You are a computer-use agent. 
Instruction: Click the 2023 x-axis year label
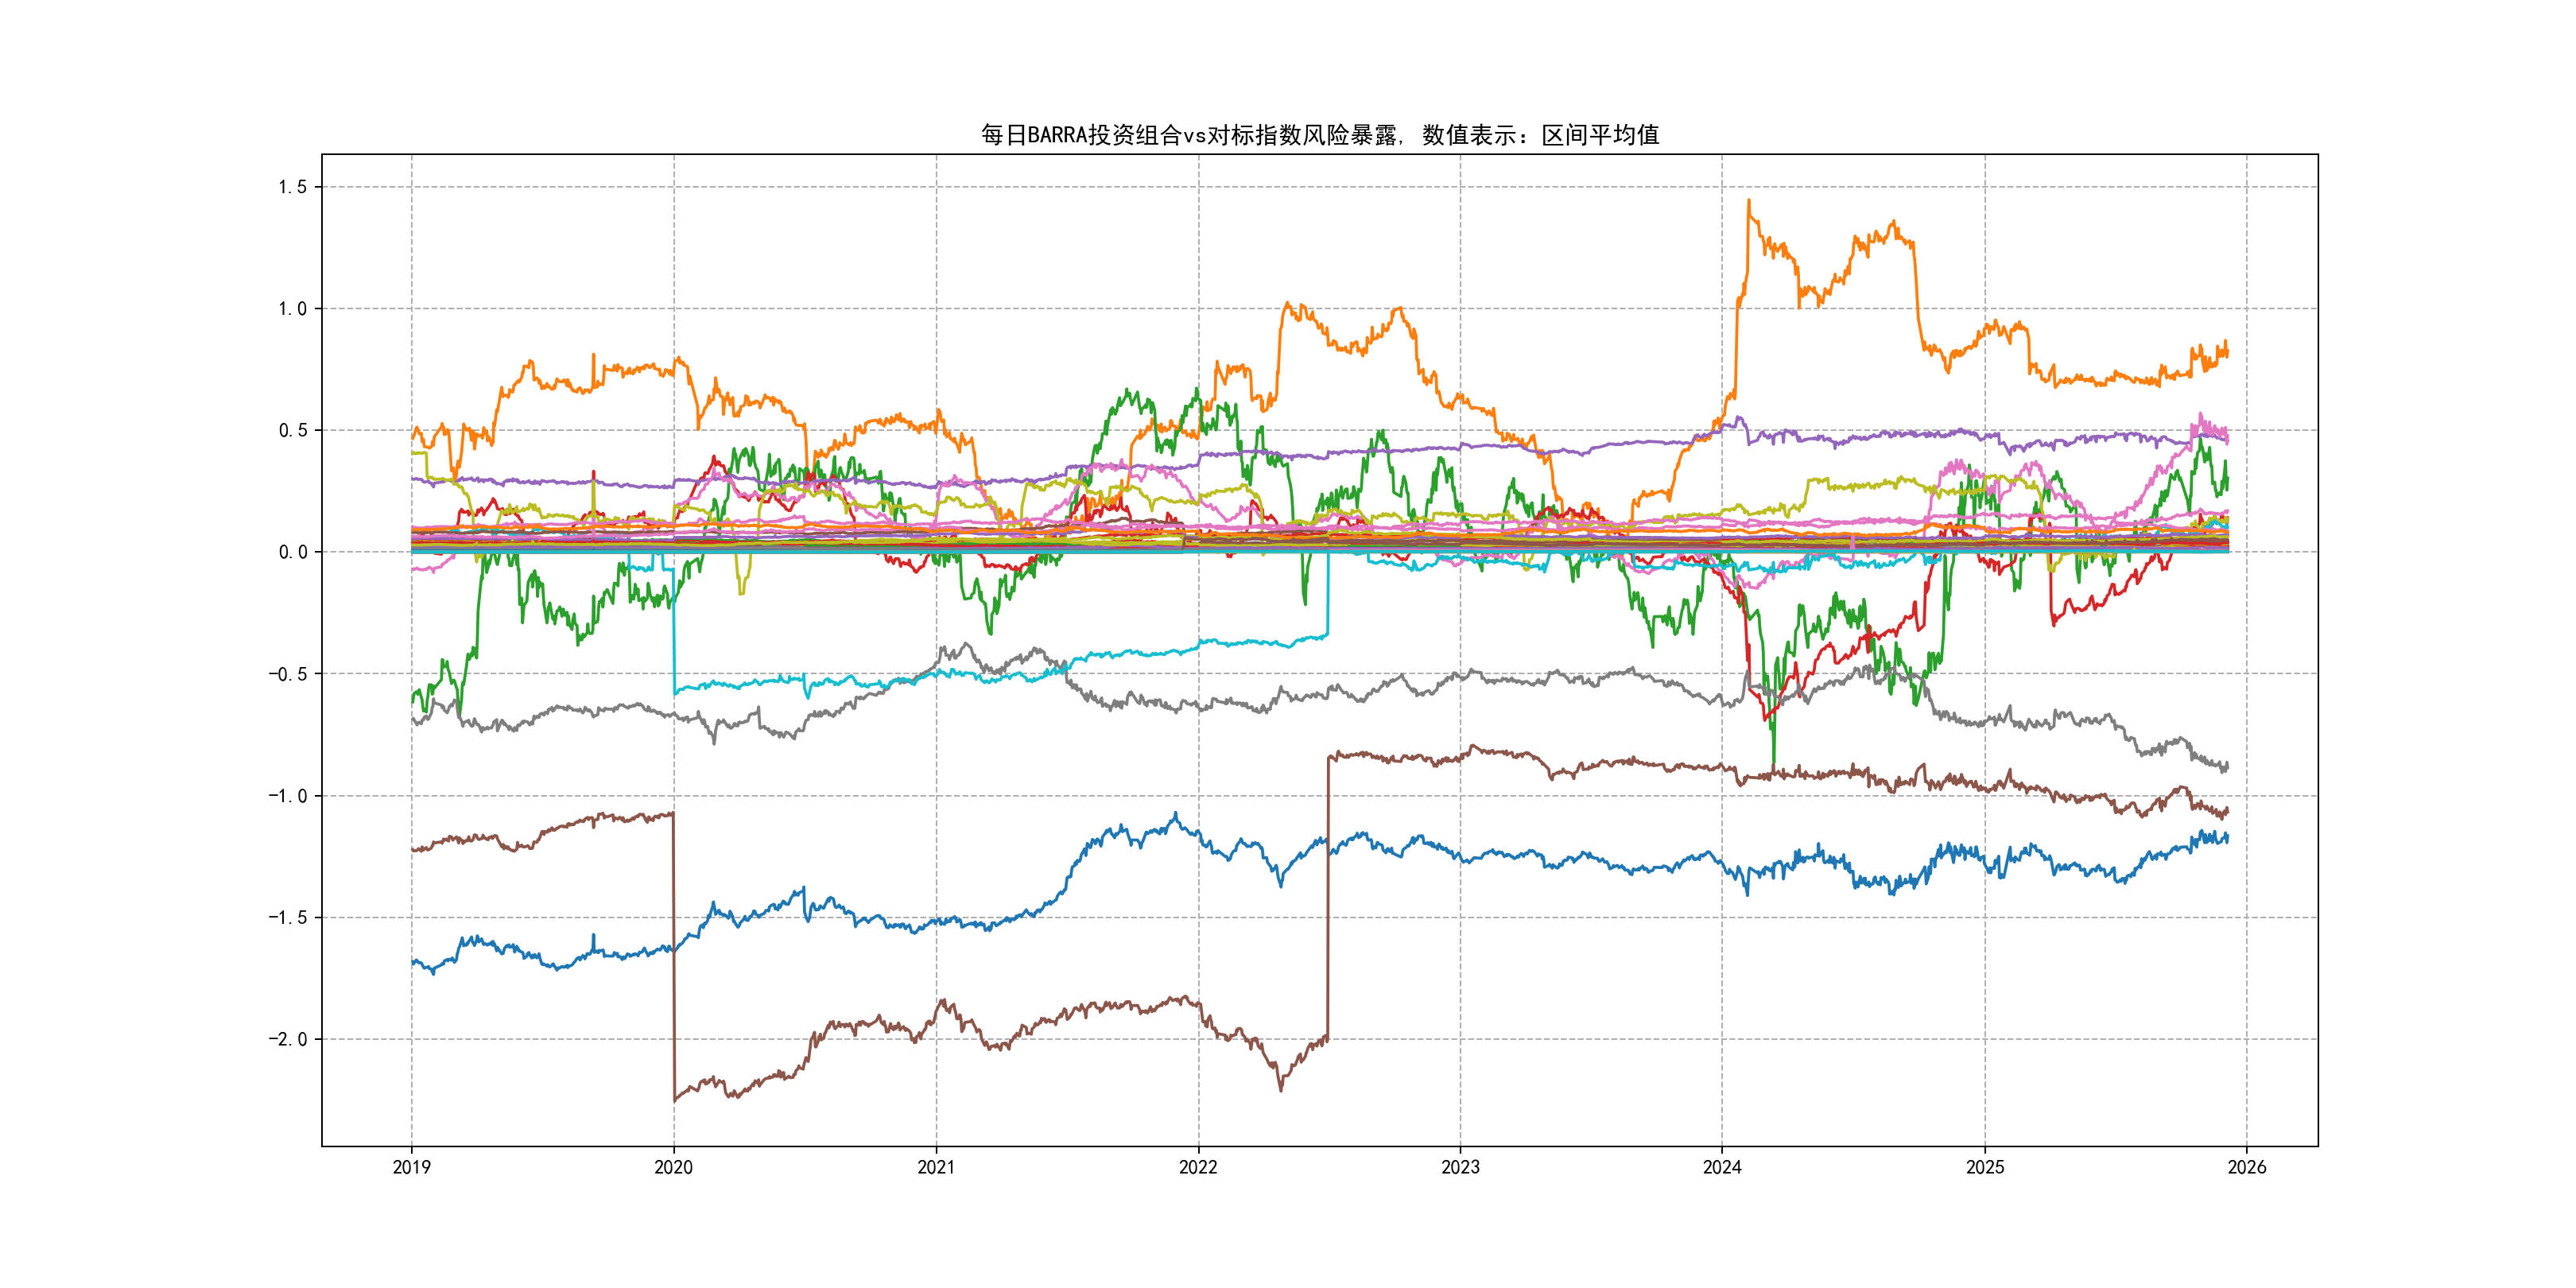1460,1167
